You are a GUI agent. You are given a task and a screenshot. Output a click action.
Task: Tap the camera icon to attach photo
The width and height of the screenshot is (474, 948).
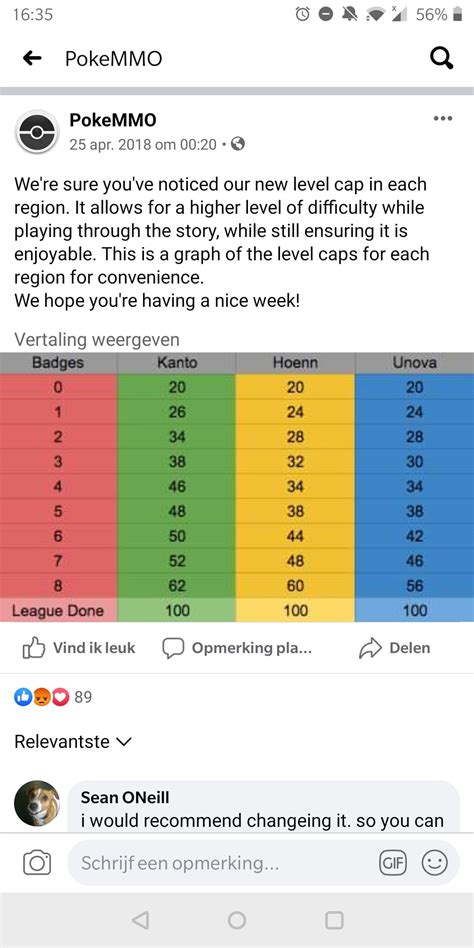tap(37, 863)
